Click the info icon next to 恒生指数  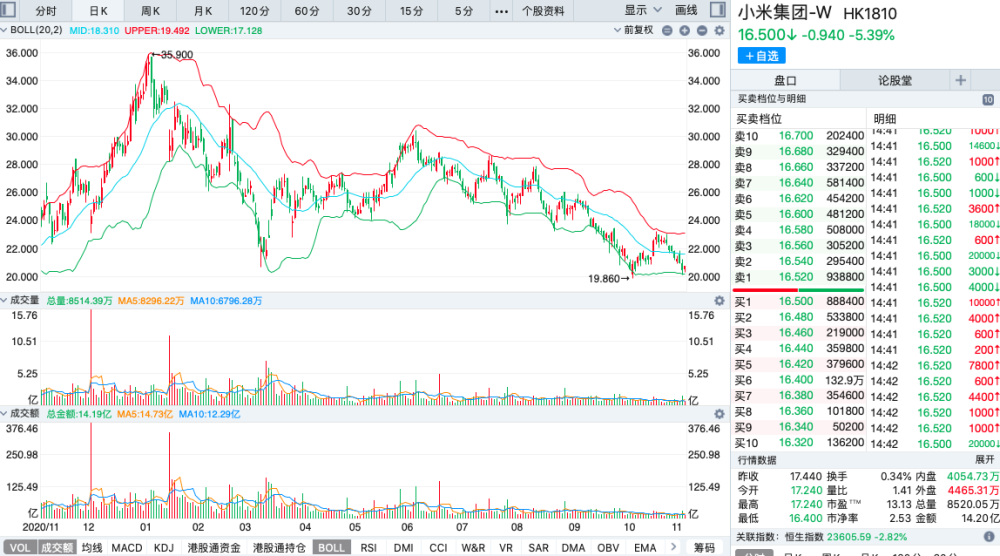pyautogui.click(x=989, y=537)
